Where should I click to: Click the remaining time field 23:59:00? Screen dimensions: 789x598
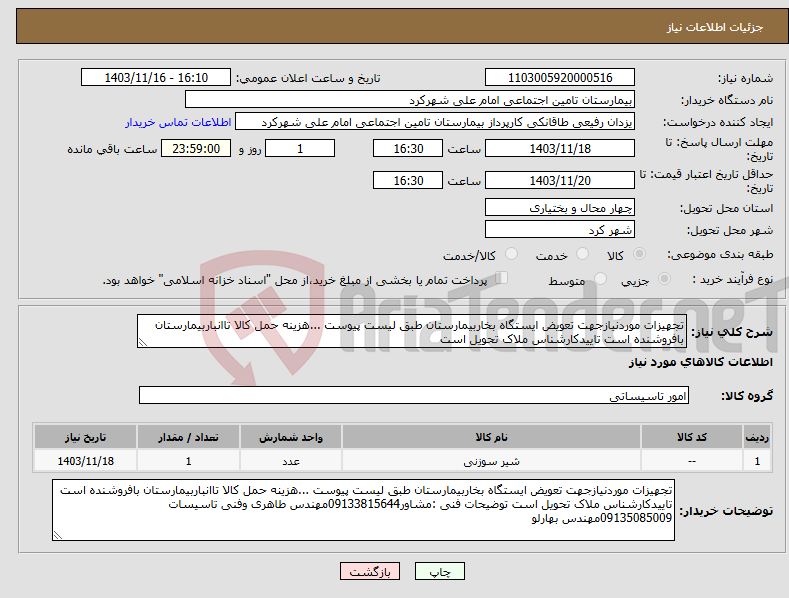196,148
